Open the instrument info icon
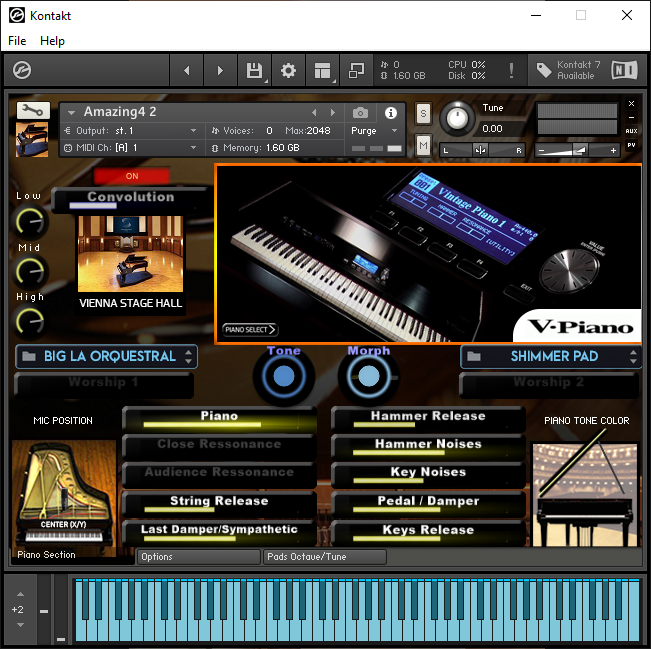This screenshot has height=649, width=651. 391,113
